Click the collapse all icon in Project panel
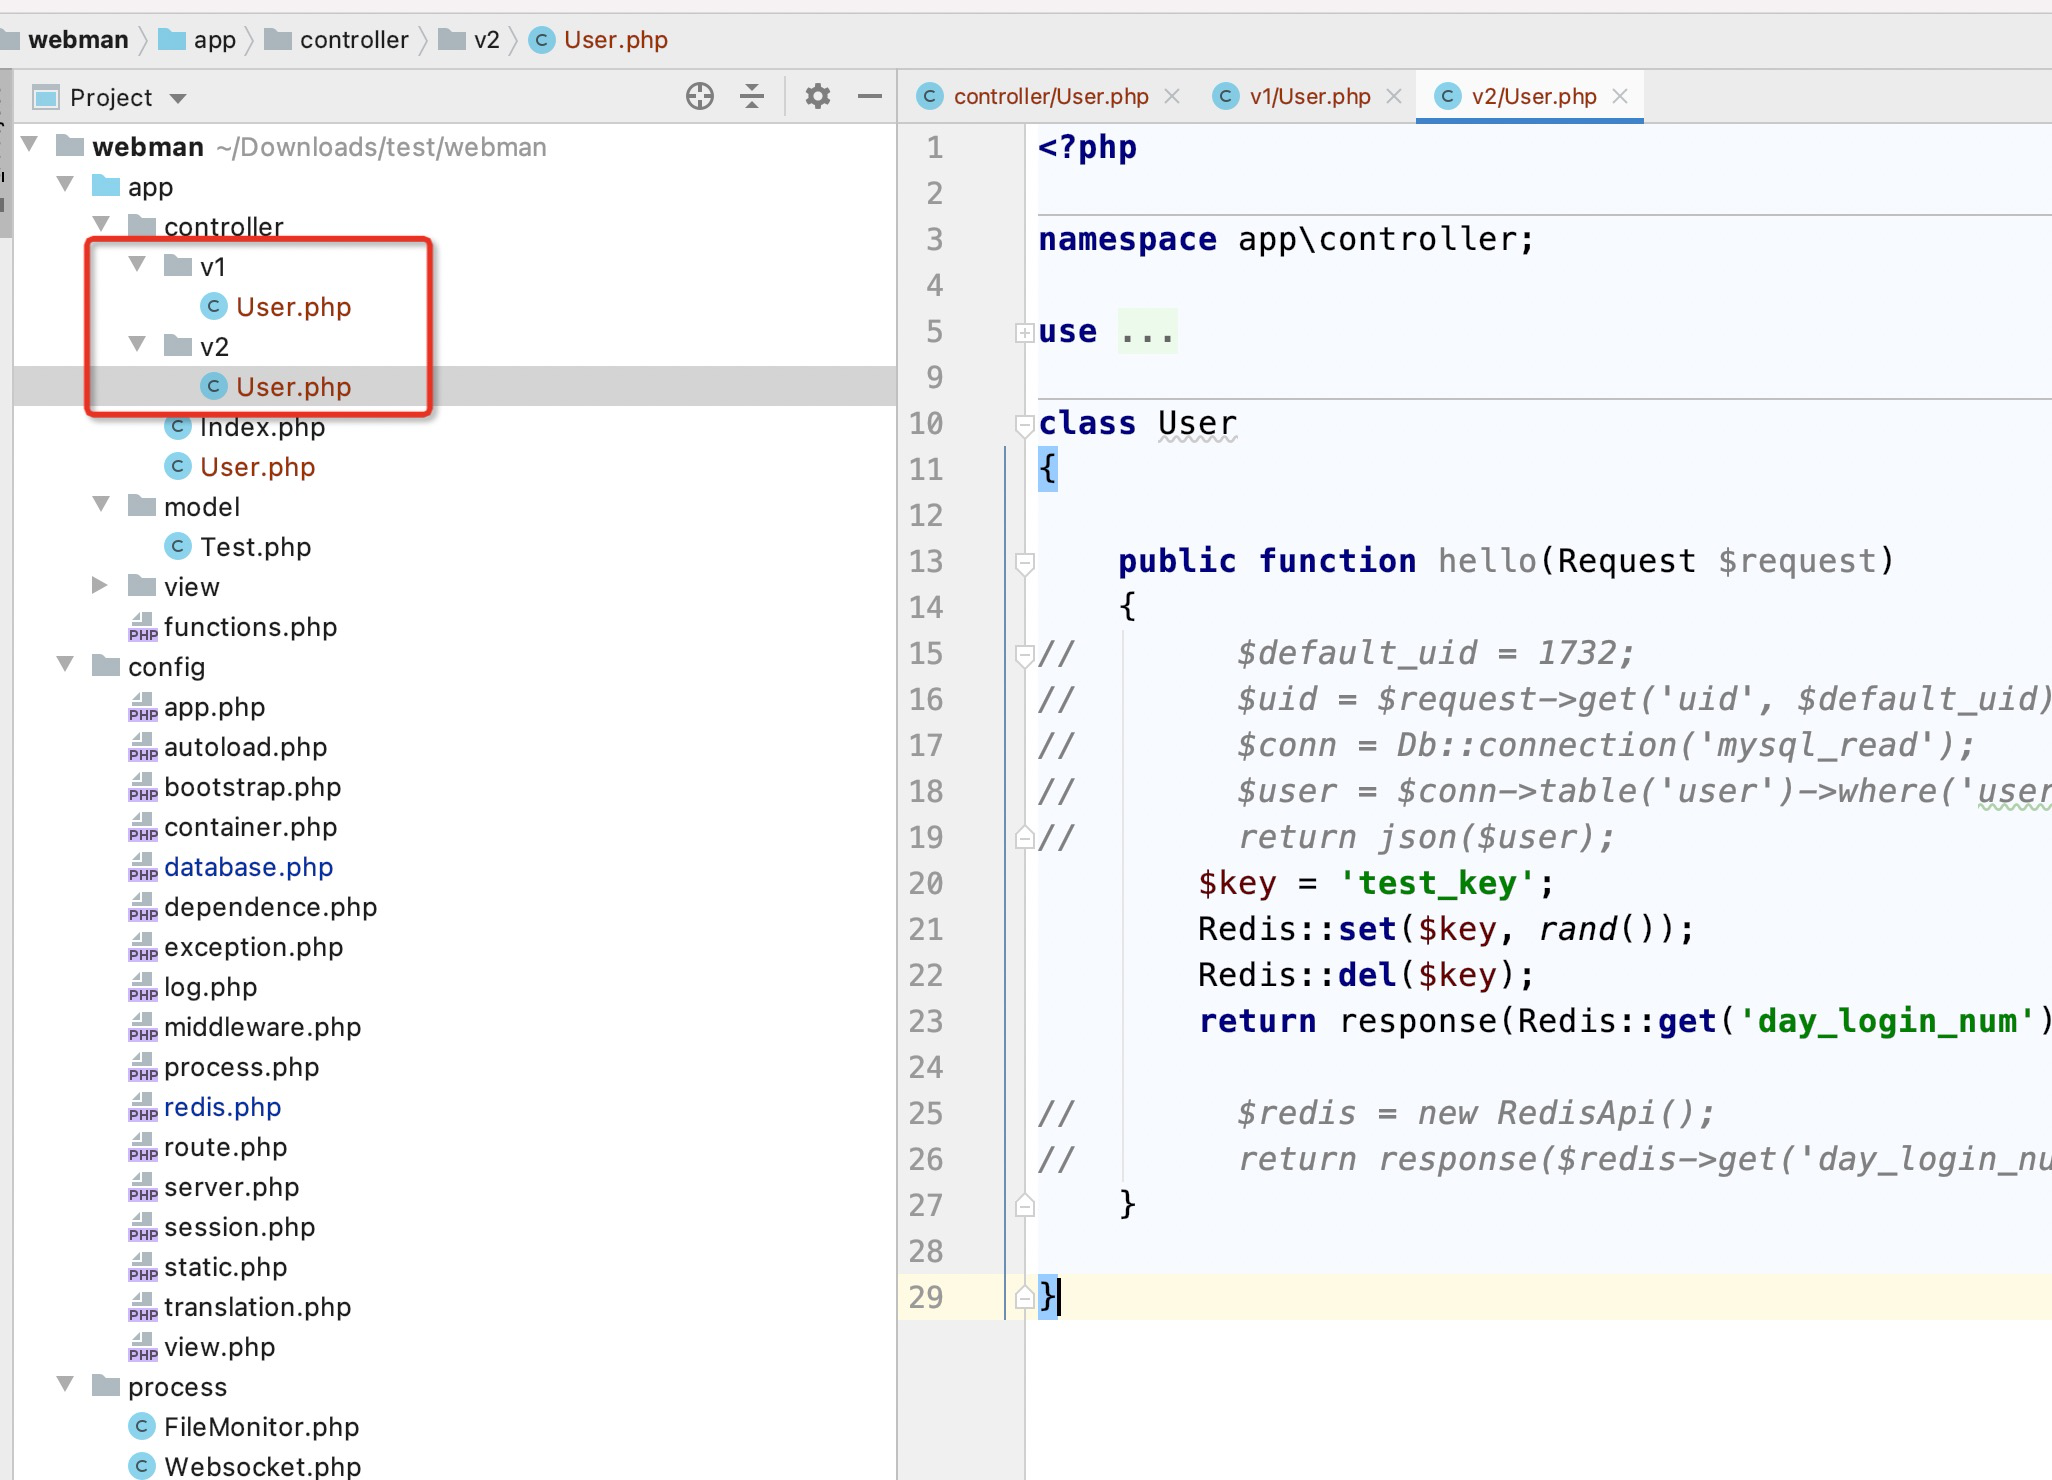Screen dimensions: 2052x1480 tap(752, 97)
